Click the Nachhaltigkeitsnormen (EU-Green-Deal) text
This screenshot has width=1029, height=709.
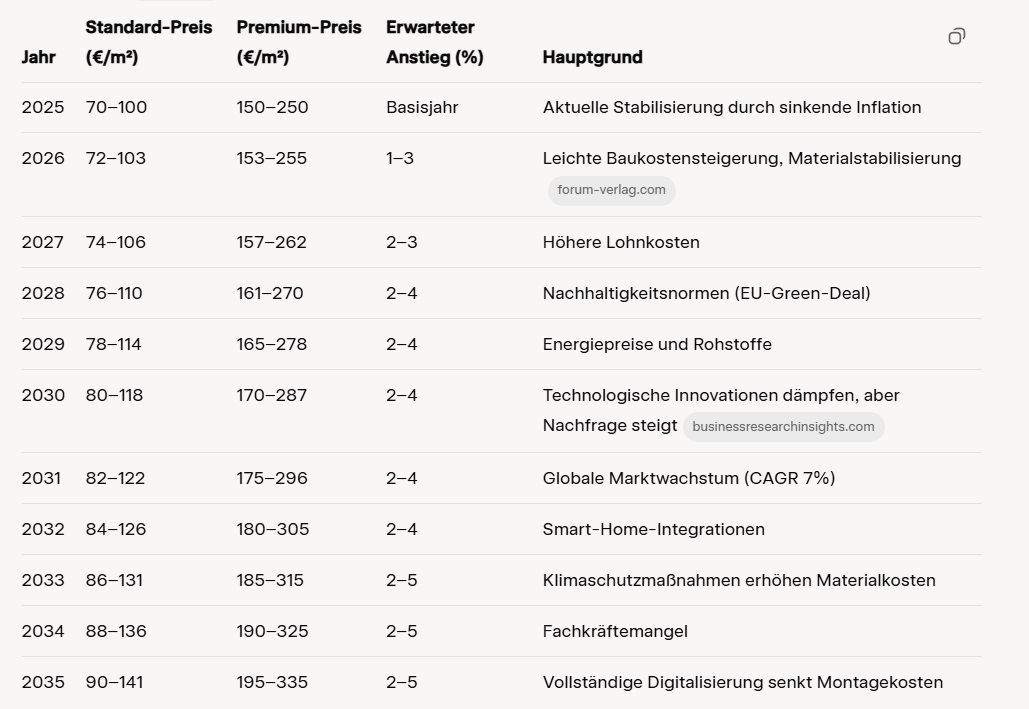(706, 294)
